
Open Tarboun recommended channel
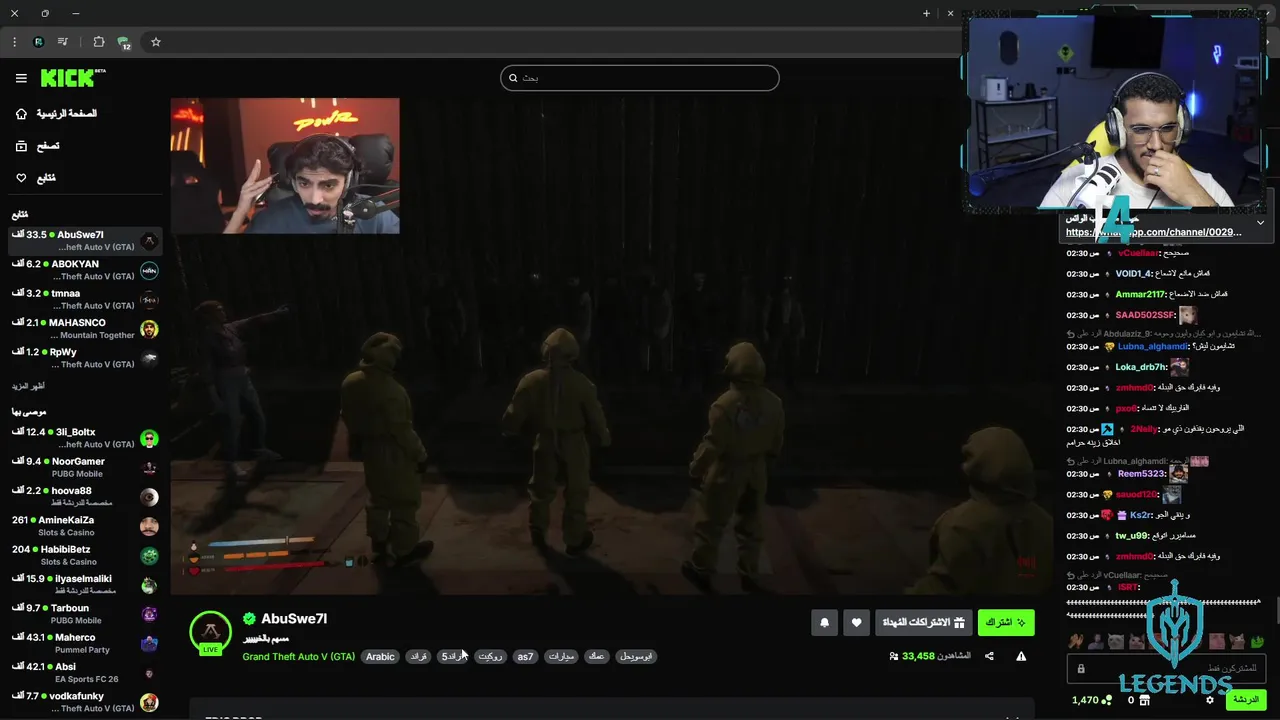84,614
